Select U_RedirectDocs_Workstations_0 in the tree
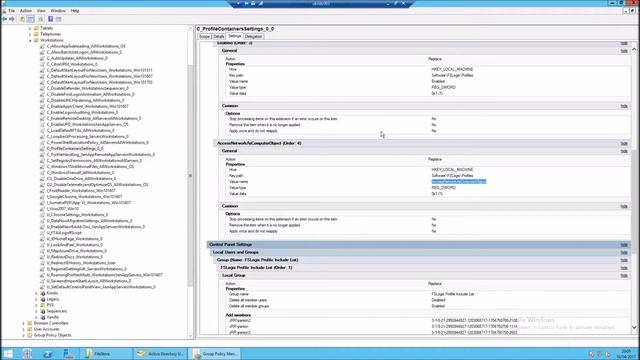 click(75, 257)
